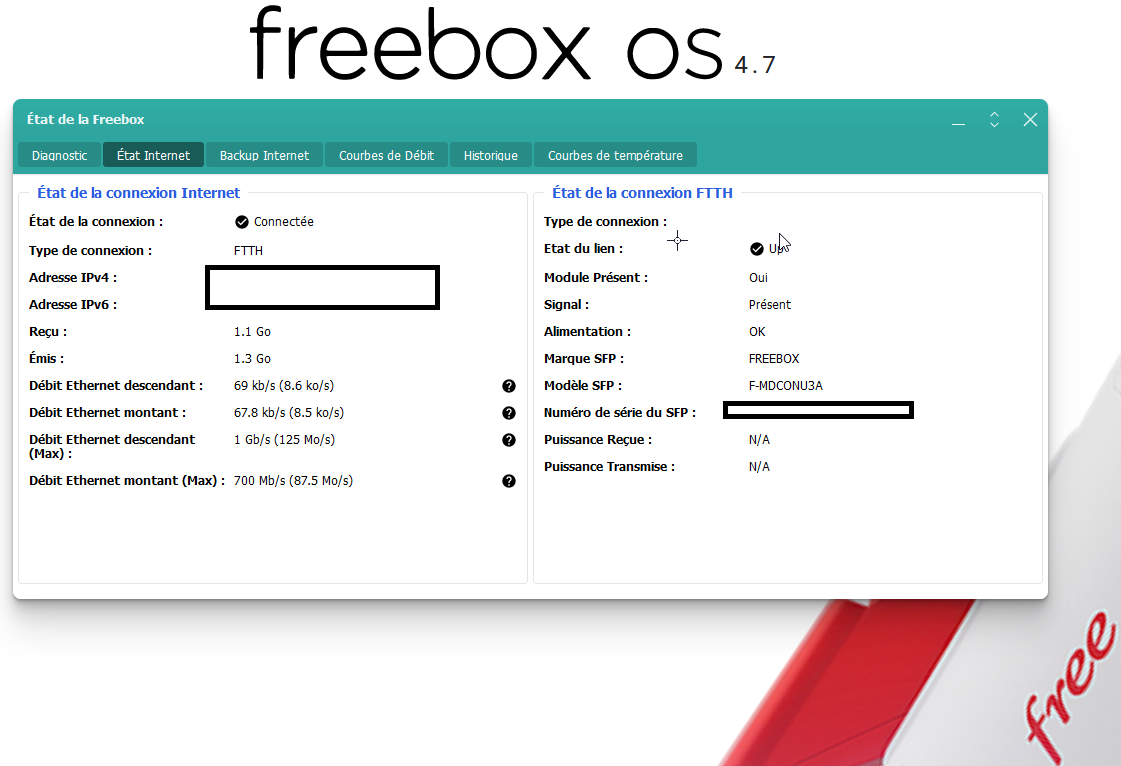This screenshot has height=766, width=1121.
Task: Click the OS version number 4.7
Action: 755,65
